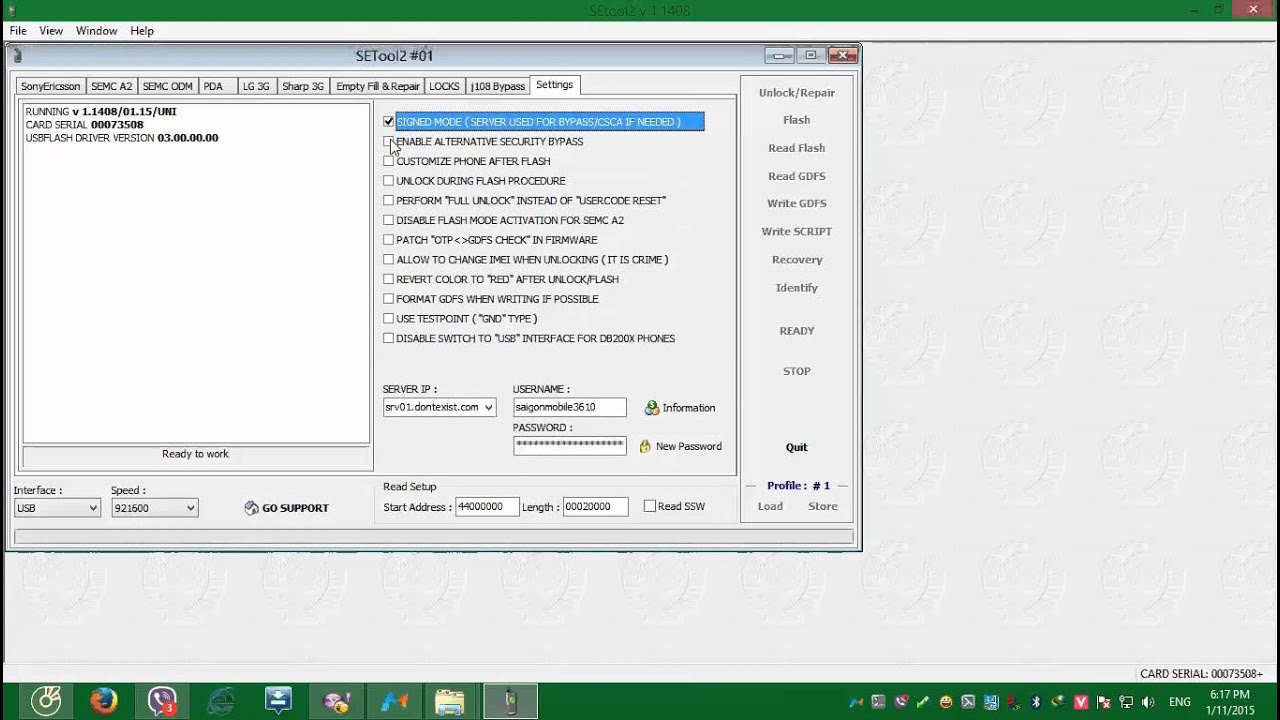Open the Window menu
The width and height of the screenshot is (1280, 720).
point(97,31)
